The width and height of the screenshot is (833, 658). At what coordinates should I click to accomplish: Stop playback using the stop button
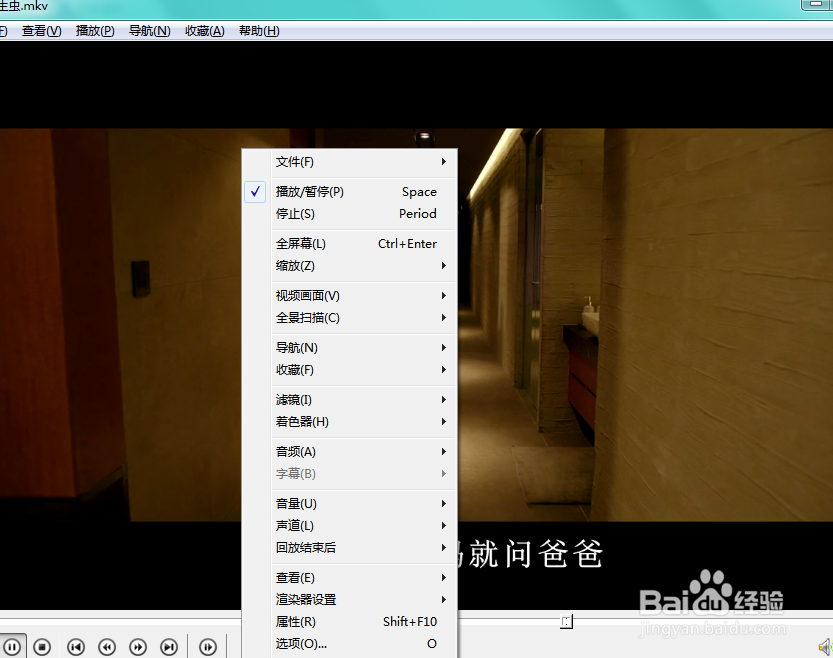point(42,647)
